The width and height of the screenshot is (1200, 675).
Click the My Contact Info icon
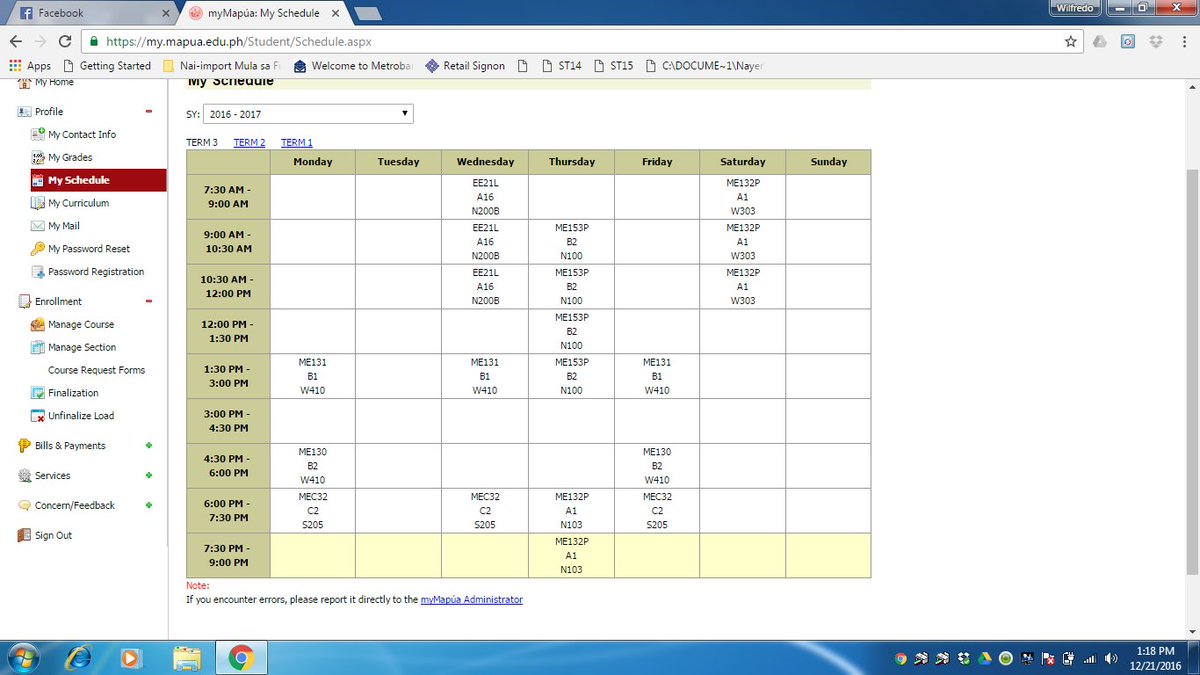[39, 134]
